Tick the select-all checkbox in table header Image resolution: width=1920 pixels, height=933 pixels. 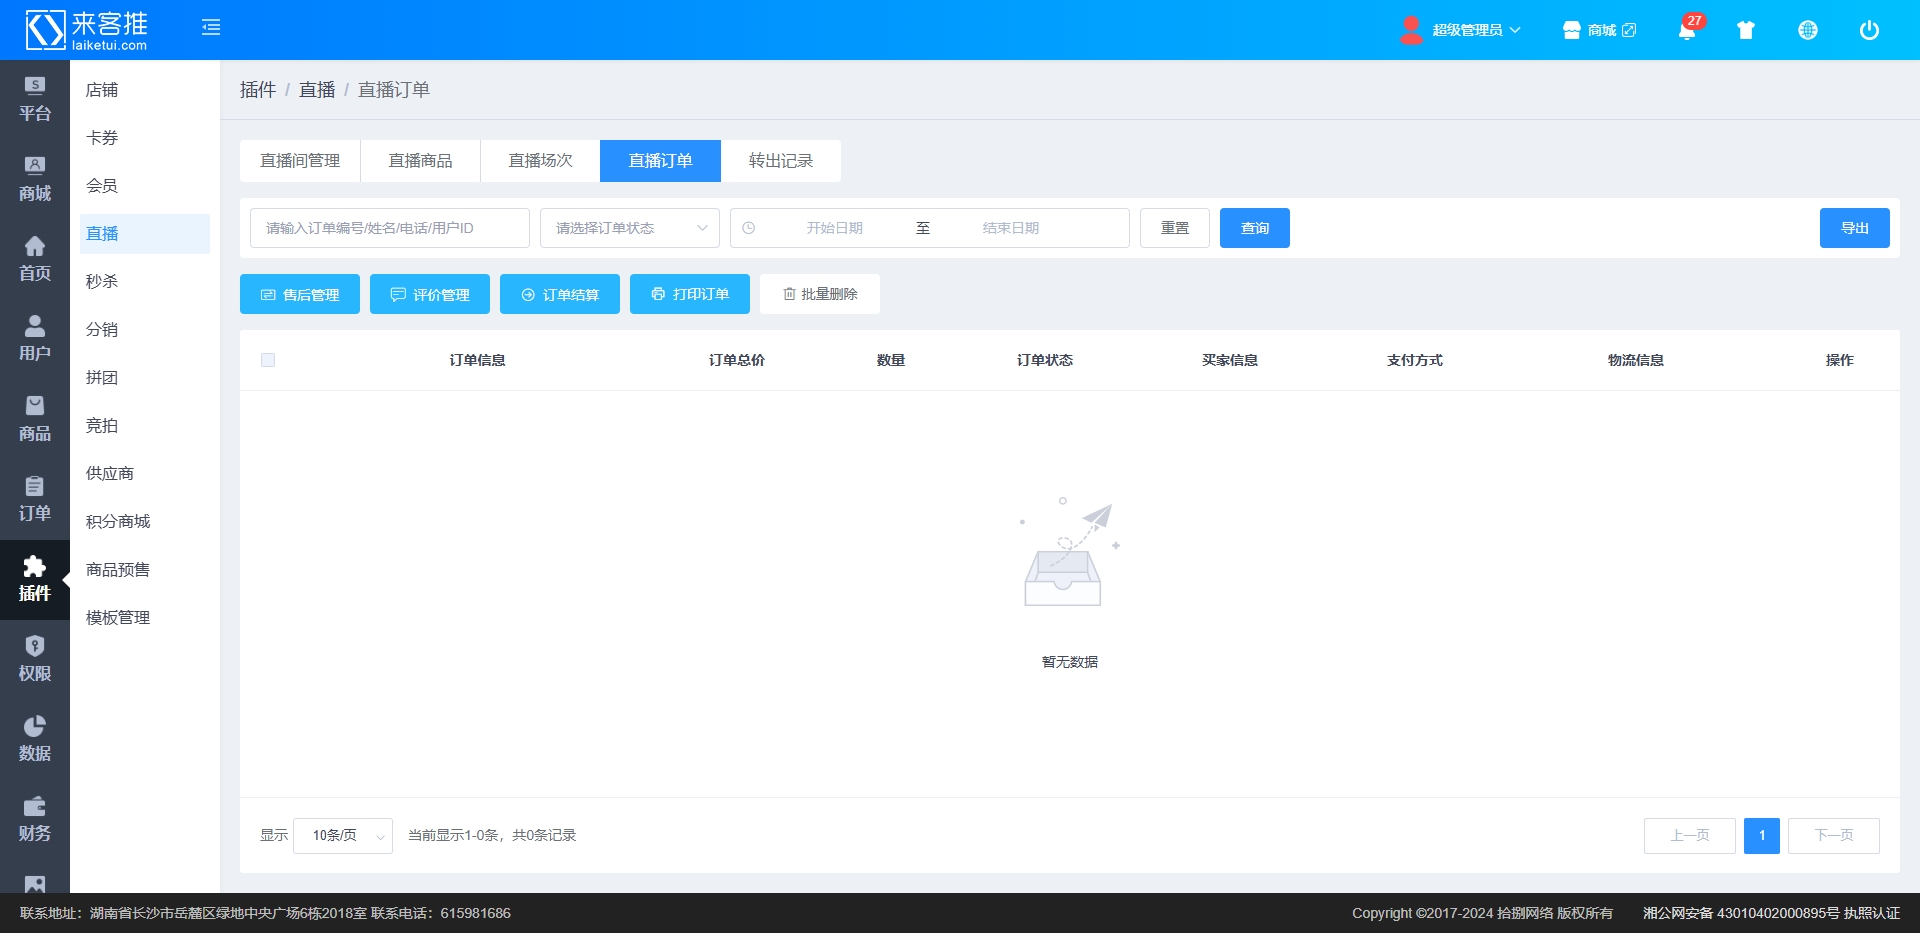click(x=268, y=360)
